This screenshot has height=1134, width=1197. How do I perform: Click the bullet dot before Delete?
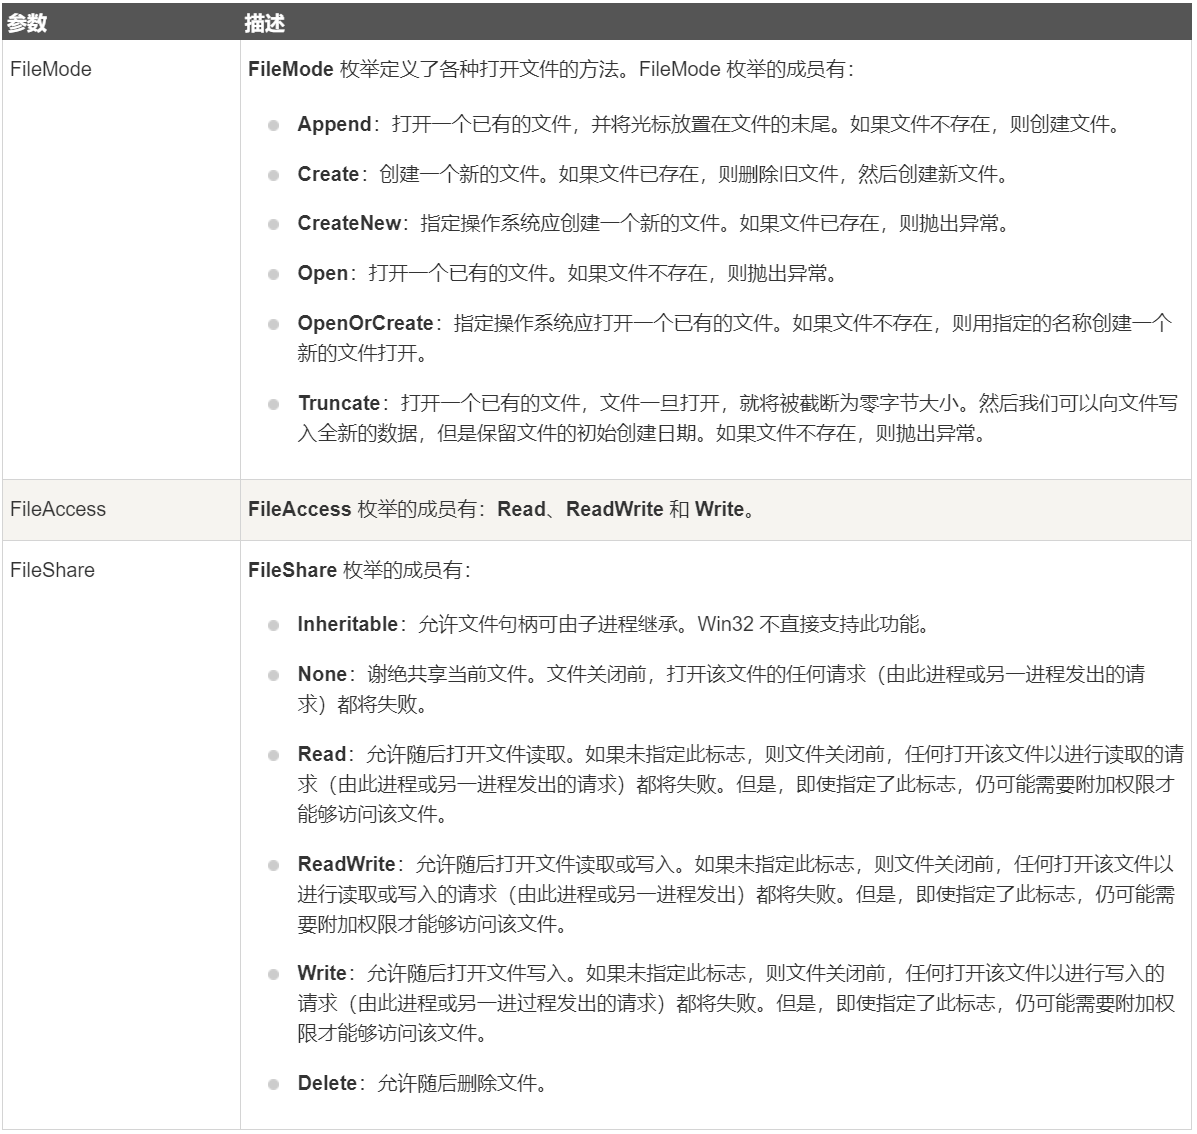[x=273, y=1085]
